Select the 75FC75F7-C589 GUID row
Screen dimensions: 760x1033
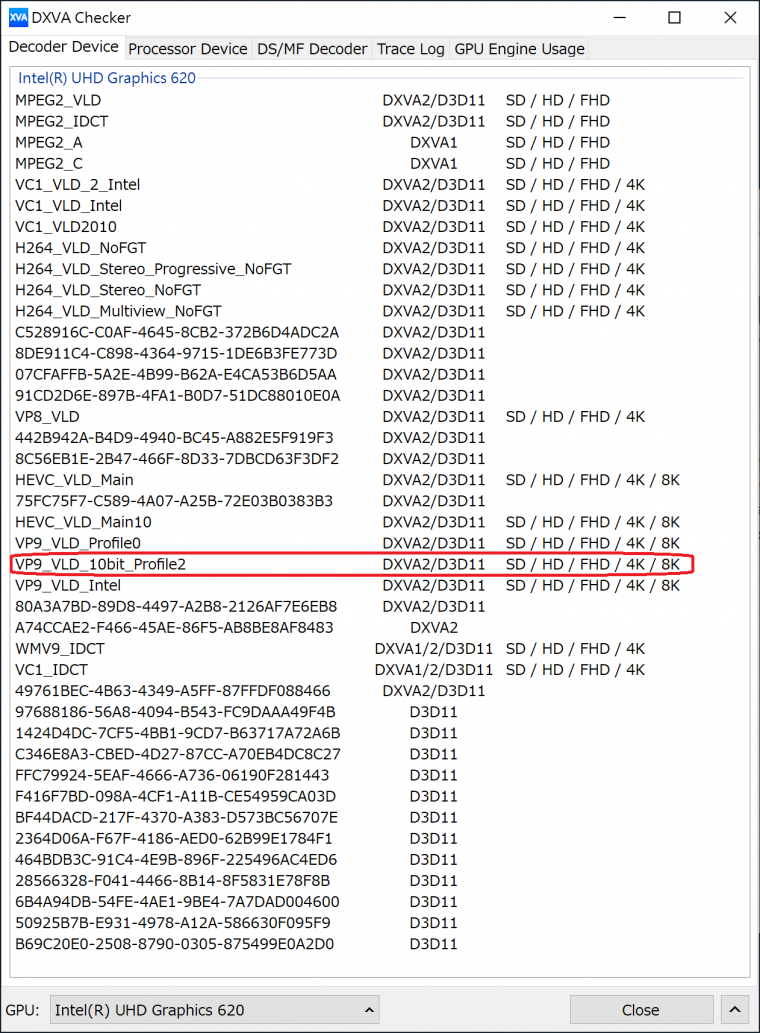coord(379,501)
